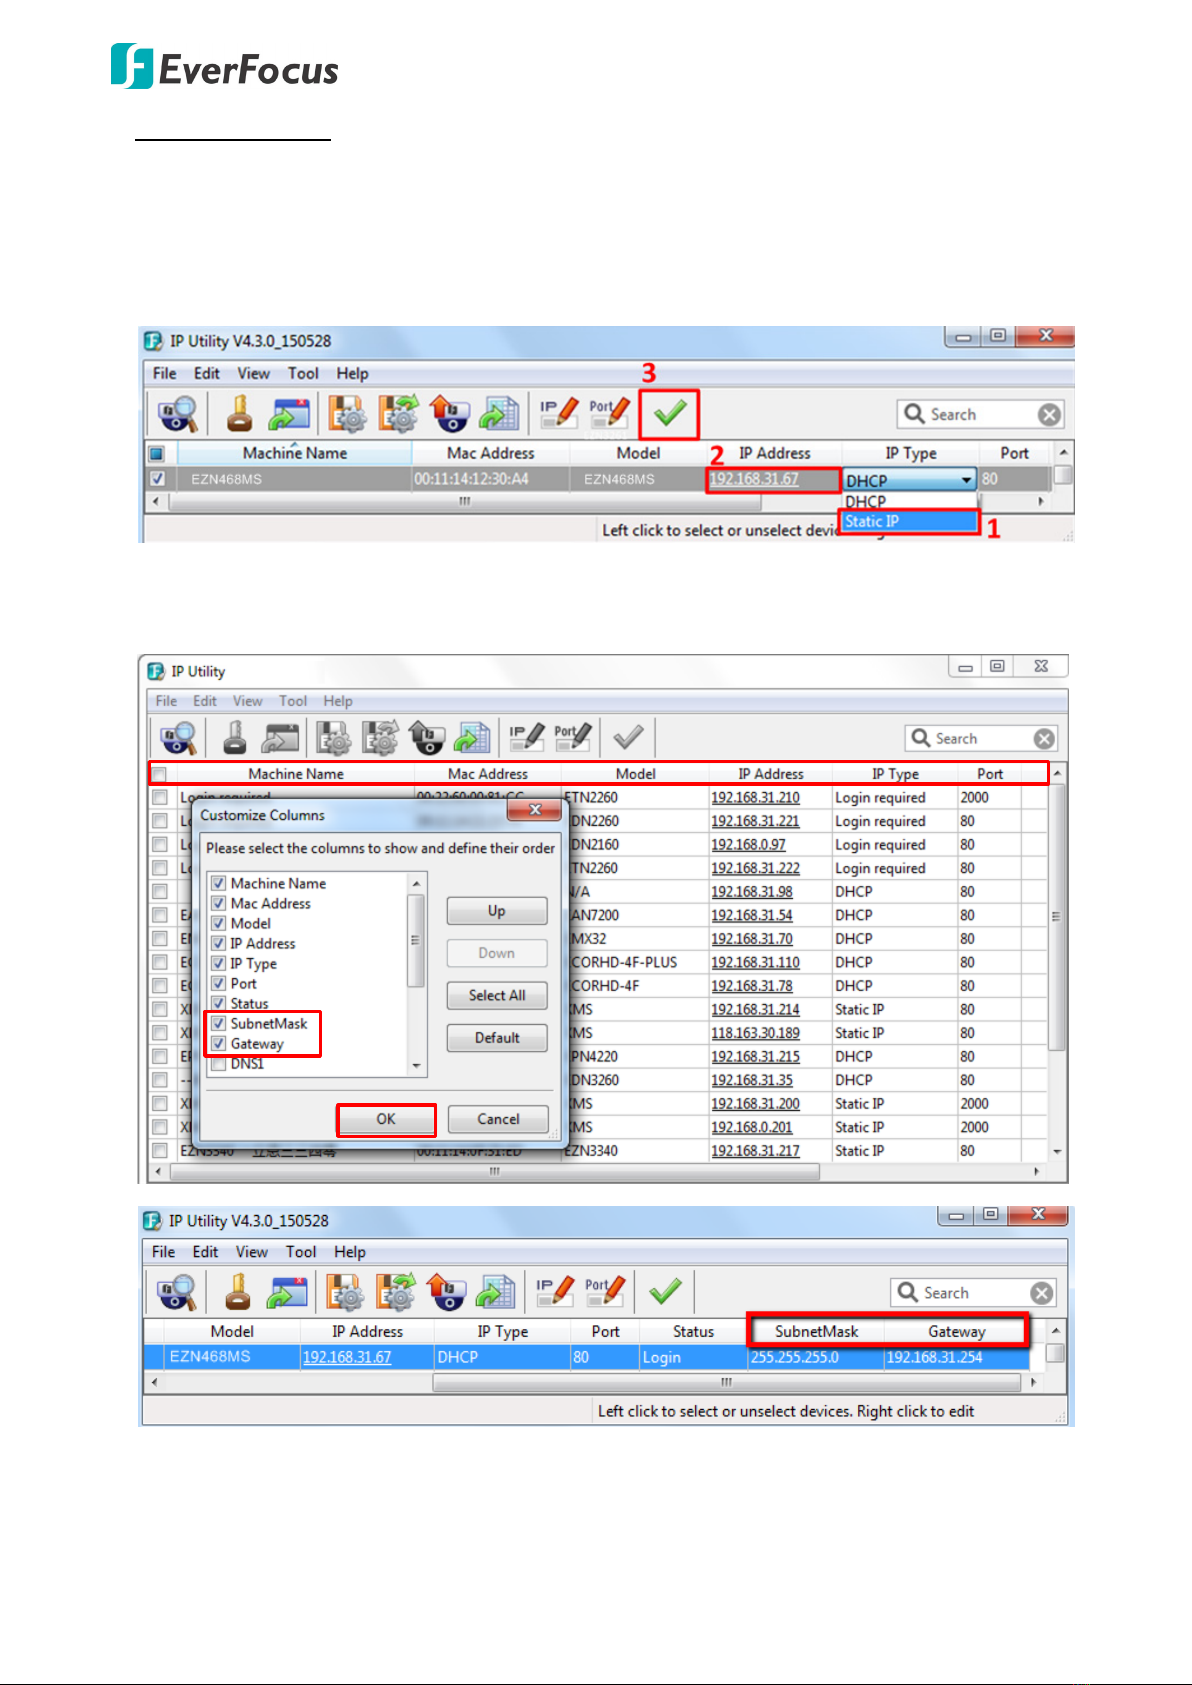Click the Search field in middle IP Utility window
1192x1685 pixels.
(x=983, y=738)
